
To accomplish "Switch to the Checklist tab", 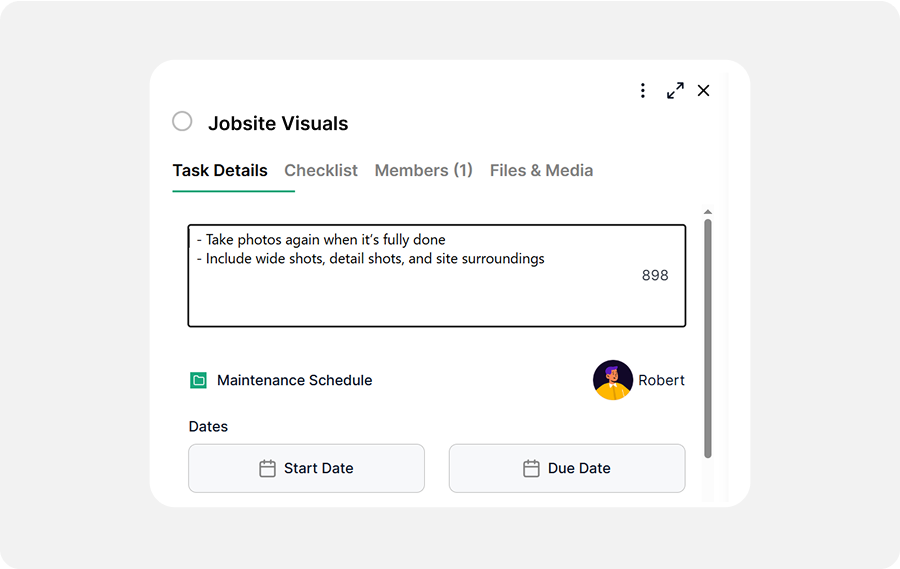I will [321, 171].
